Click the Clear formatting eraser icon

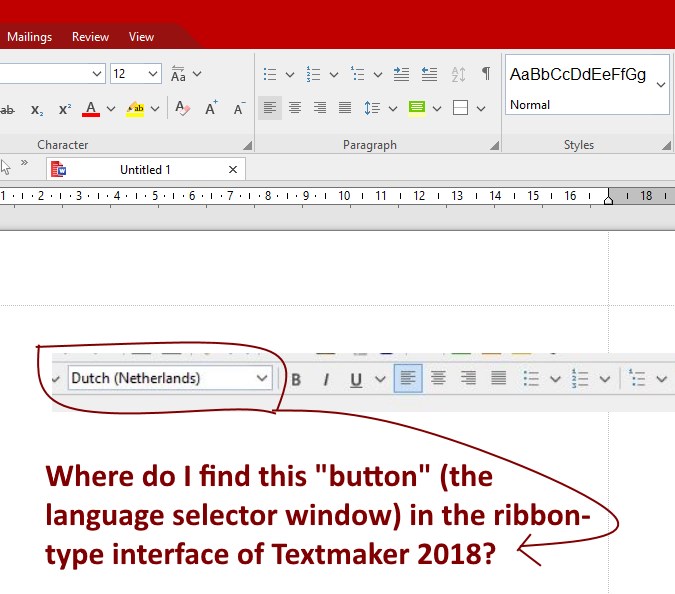tap(182, 109)
